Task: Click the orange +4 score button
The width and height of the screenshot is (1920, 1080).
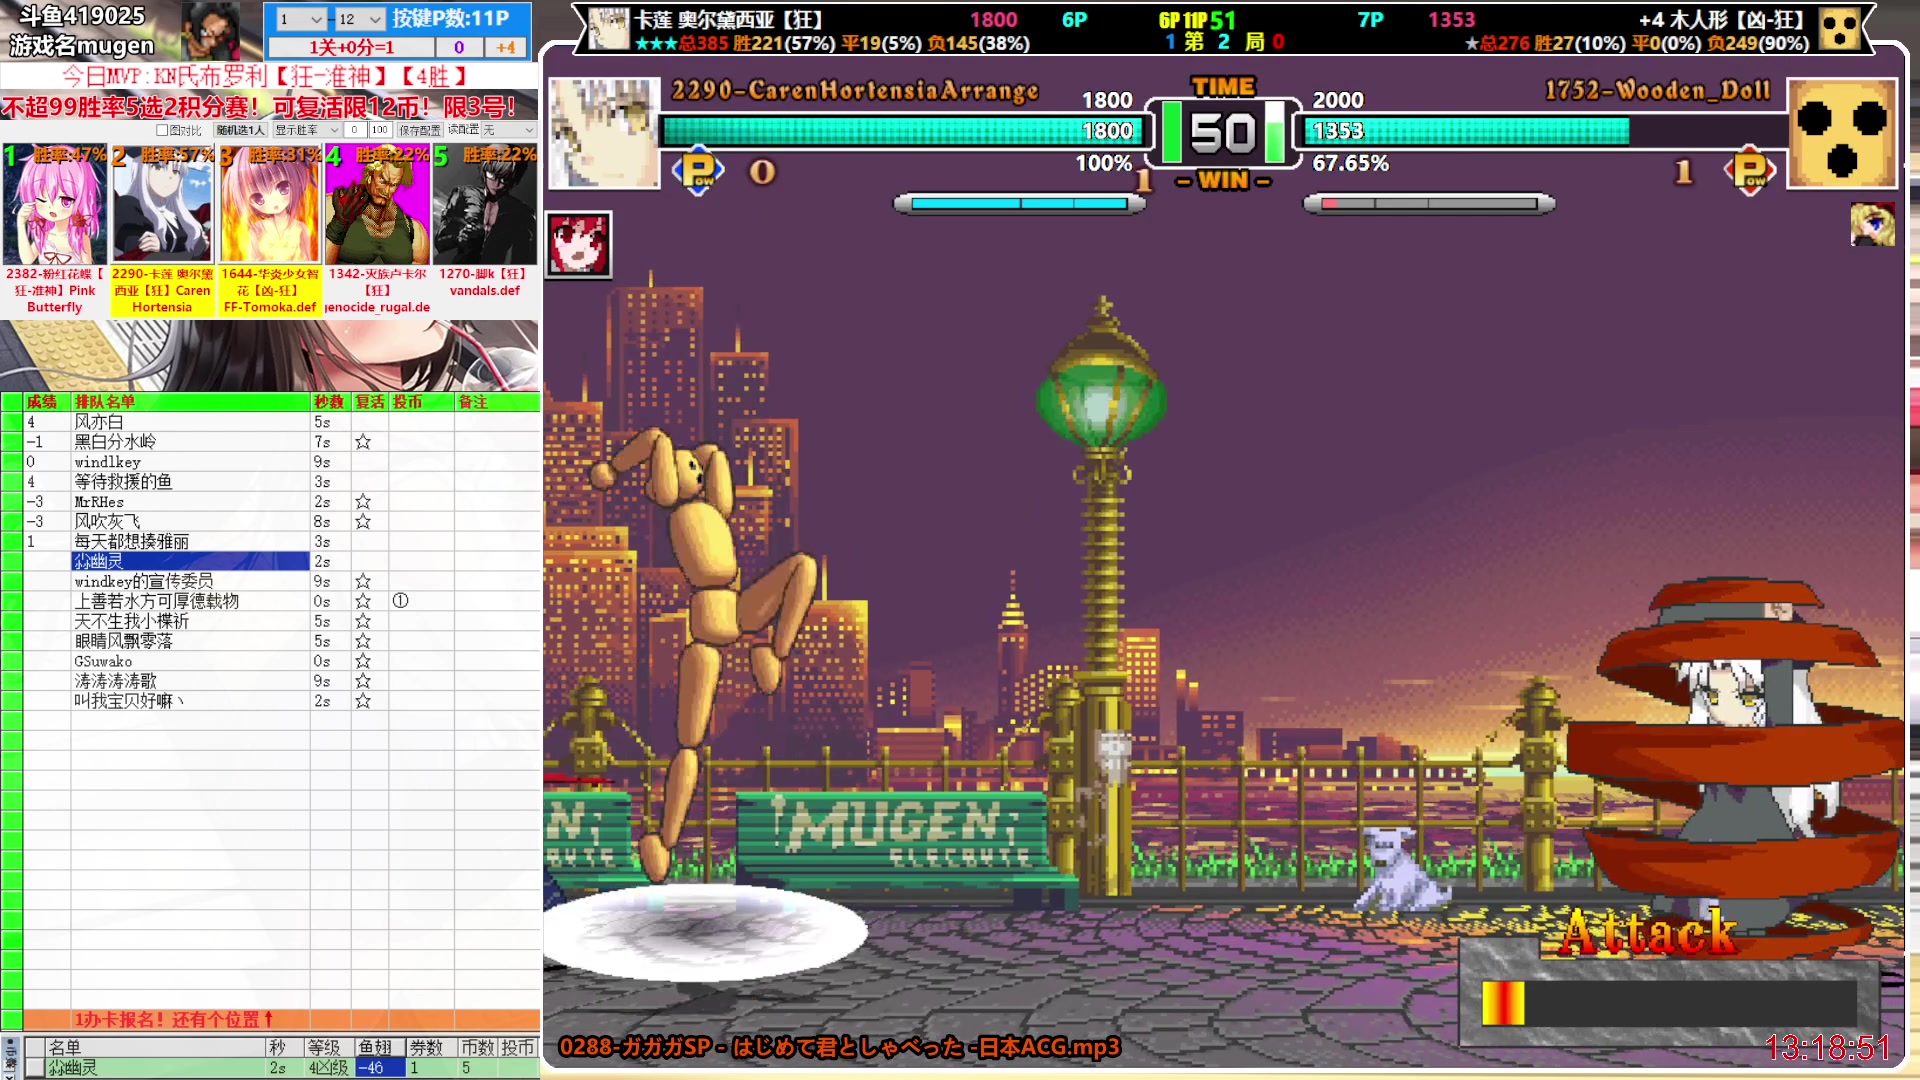Action: (x=506, y=47)
